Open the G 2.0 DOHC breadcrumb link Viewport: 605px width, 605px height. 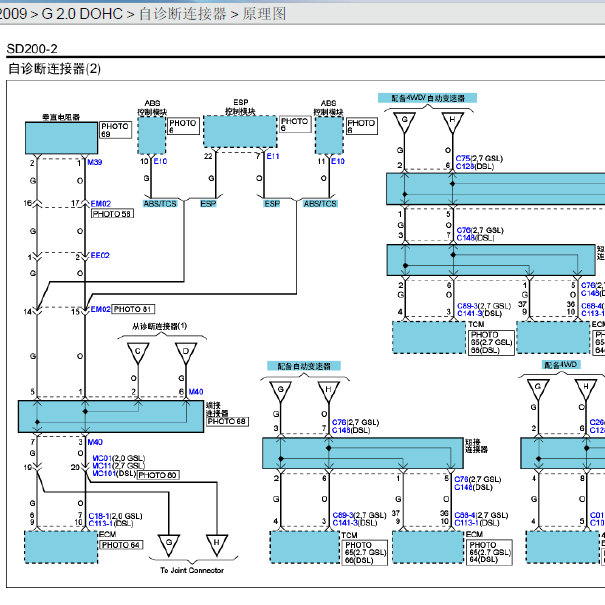pos(82,14)
